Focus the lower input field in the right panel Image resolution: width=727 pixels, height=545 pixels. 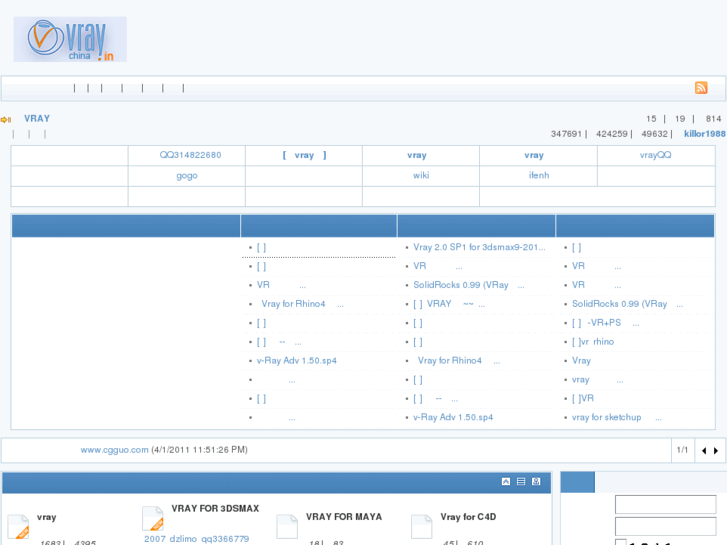click(665, 526)
